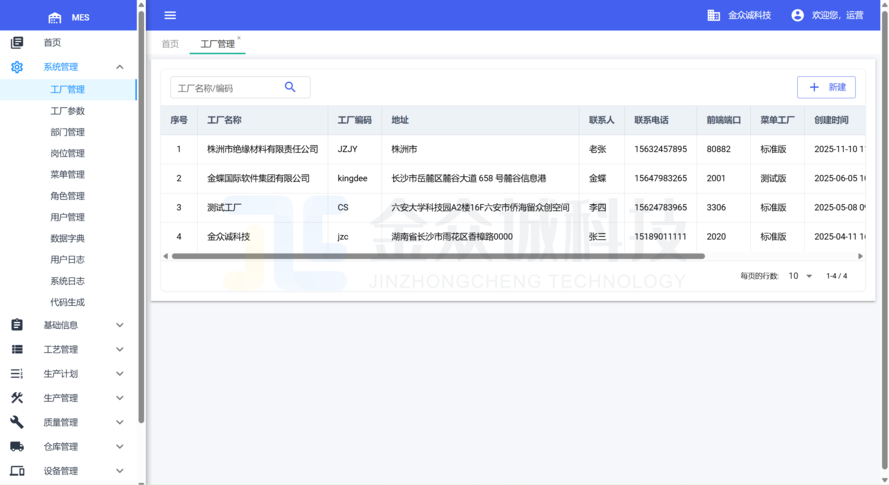The height and width of the screenshot is (485, 889).
Task: Close the 工厂管理 tab
Action: click(x=239, y=38)
